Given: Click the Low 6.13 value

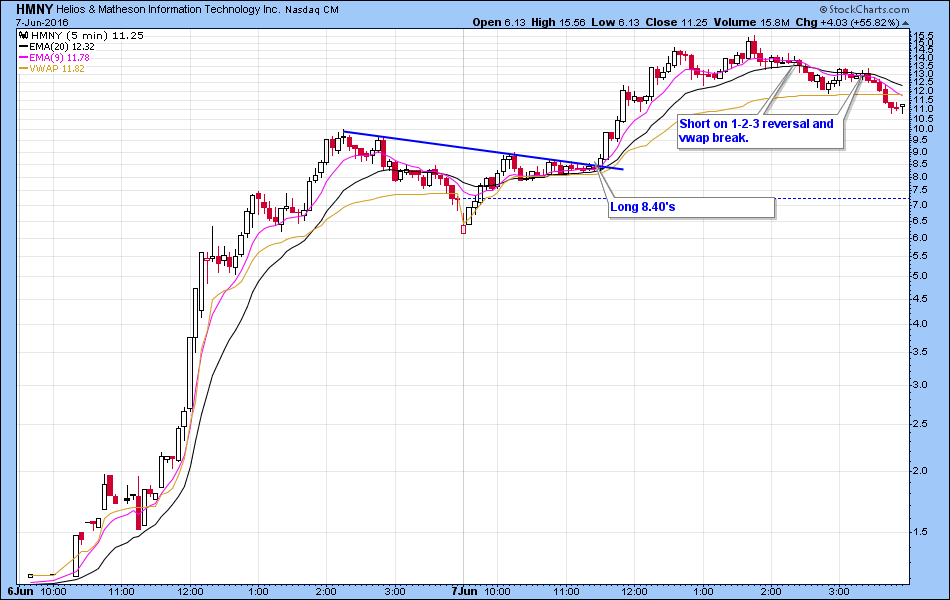Looking at the screenshot, I should coord(615,22).
